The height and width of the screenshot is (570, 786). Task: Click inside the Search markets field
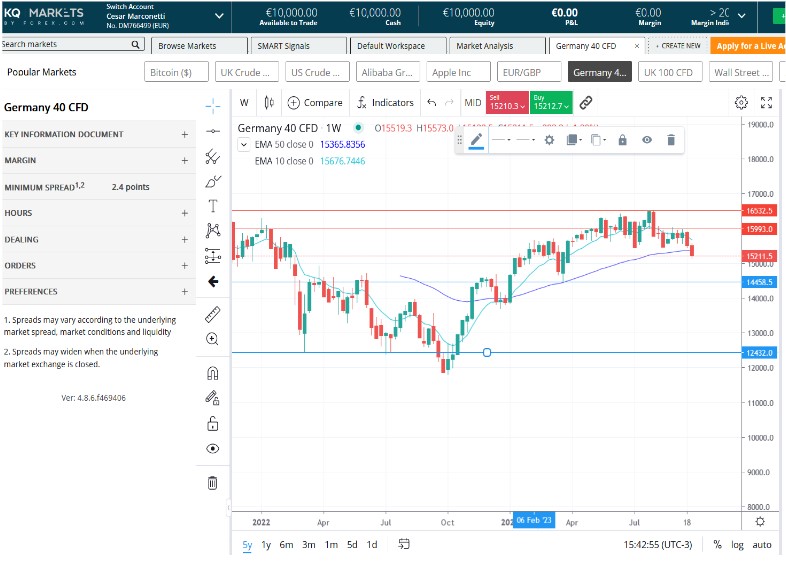73,44
